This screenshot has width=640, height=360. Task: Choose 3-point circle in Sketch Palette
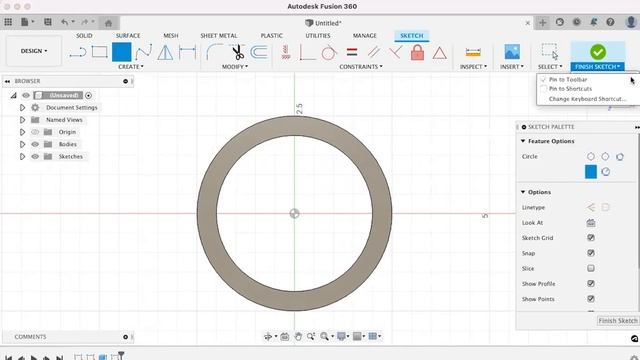tap(620, 157)
